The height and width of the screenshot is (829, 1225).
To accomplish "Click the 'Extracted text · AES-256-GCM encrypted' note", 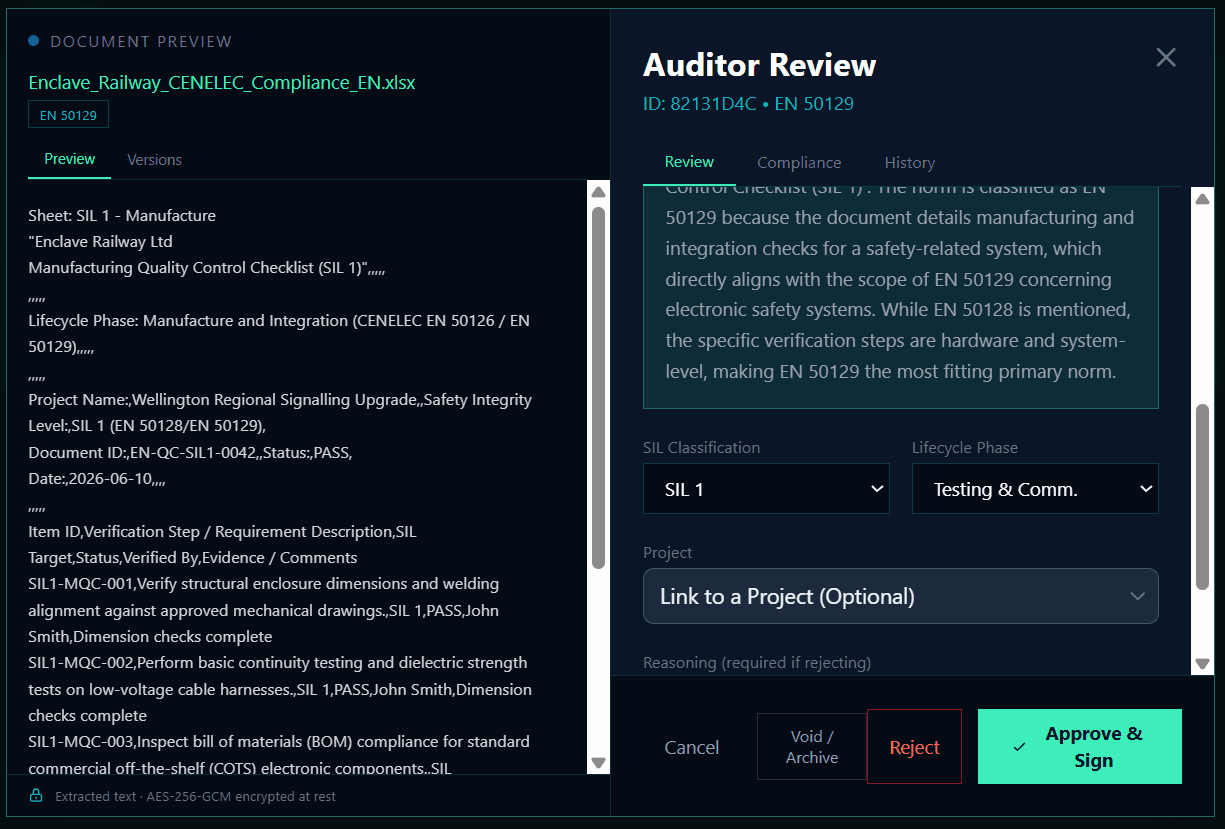I will [x=195, y=797].
